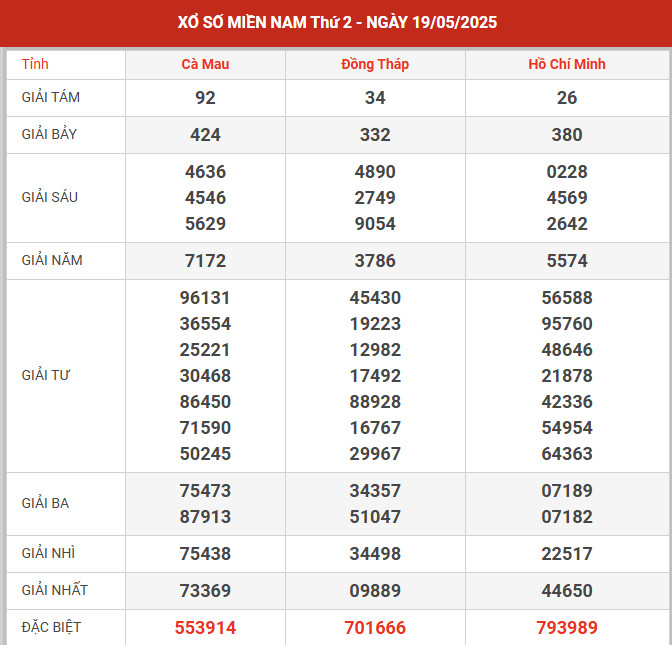Screen dimensions: 672x645
Task: Click giải tư number 48646
Action: coord(567,350)
